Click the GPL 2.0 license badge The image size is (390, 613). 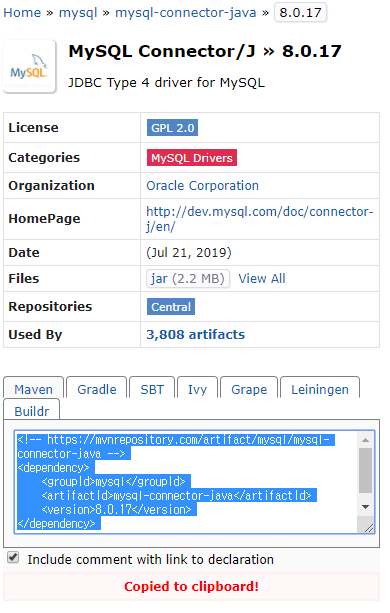(x=172, y=128)
